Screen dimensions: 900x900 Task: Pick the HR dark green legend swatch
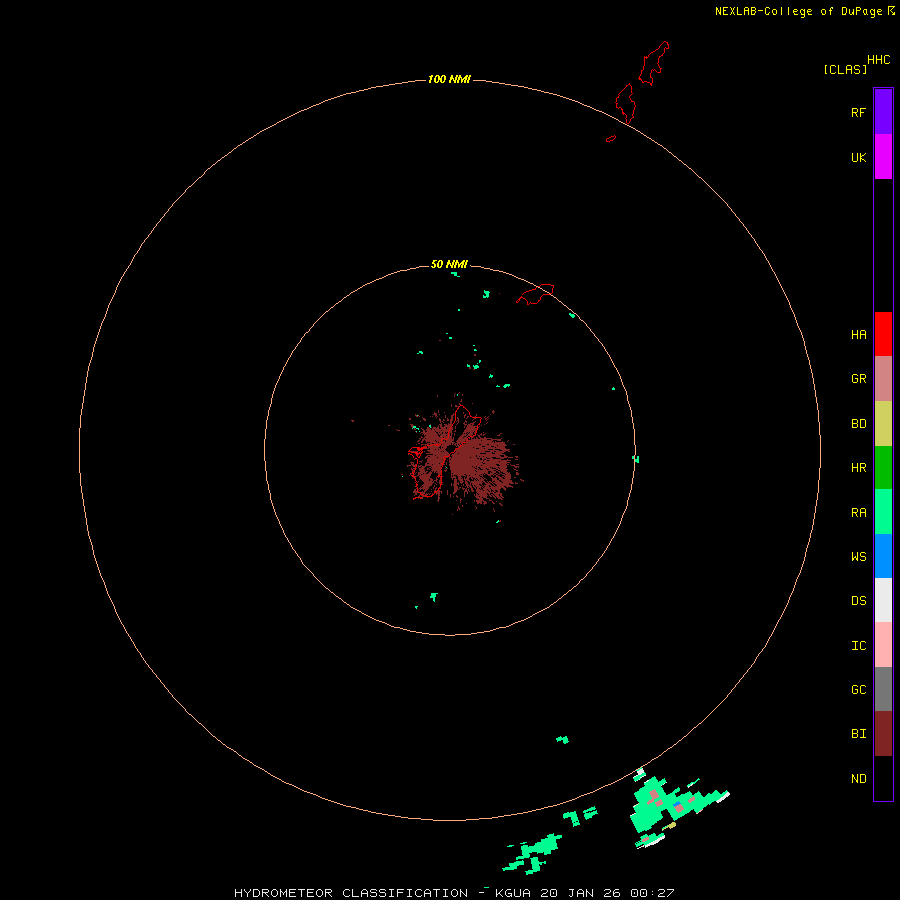click(883, 468)
